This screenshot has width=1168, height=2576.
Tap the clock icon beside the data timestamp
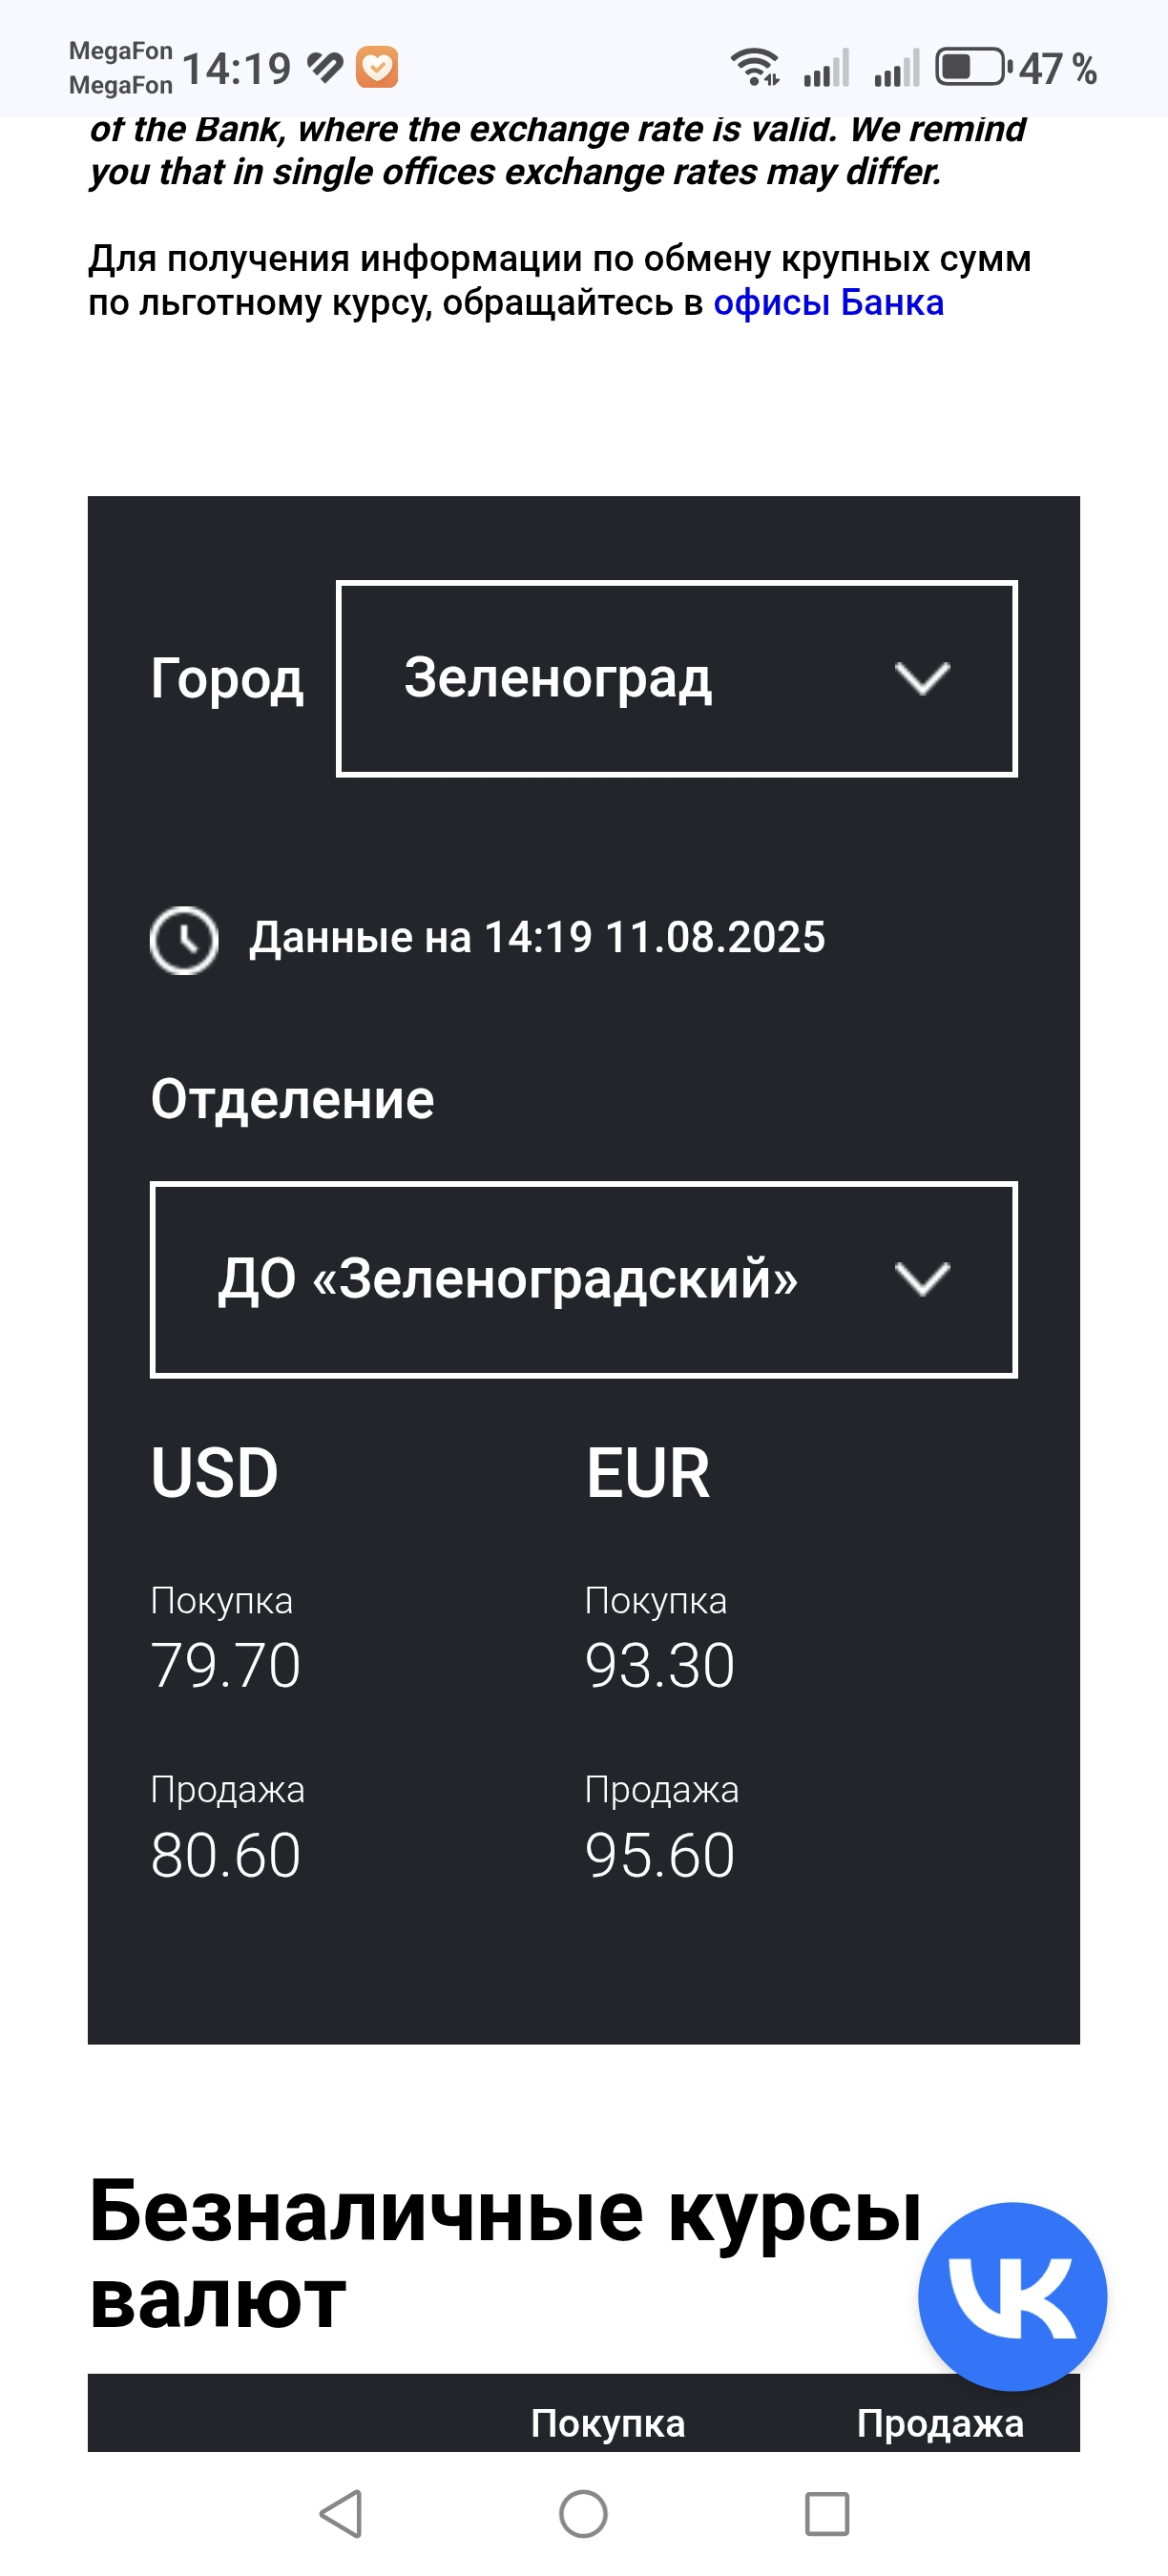pos(184,940)
